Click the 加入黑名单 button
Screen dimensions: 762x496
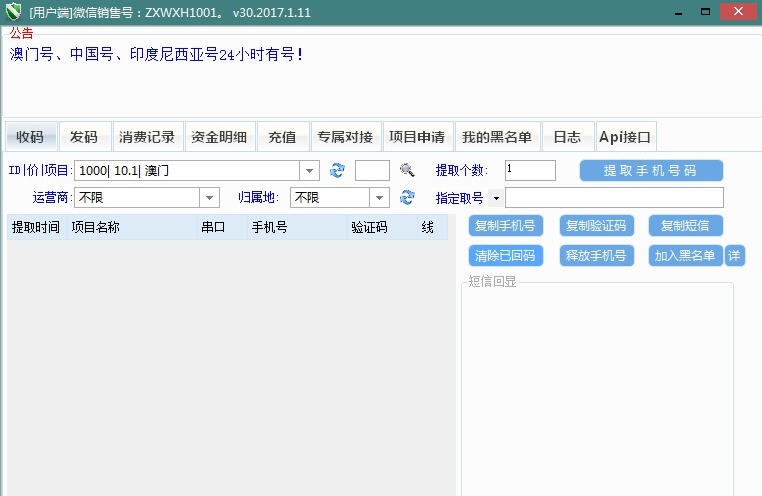pos(685,256)
